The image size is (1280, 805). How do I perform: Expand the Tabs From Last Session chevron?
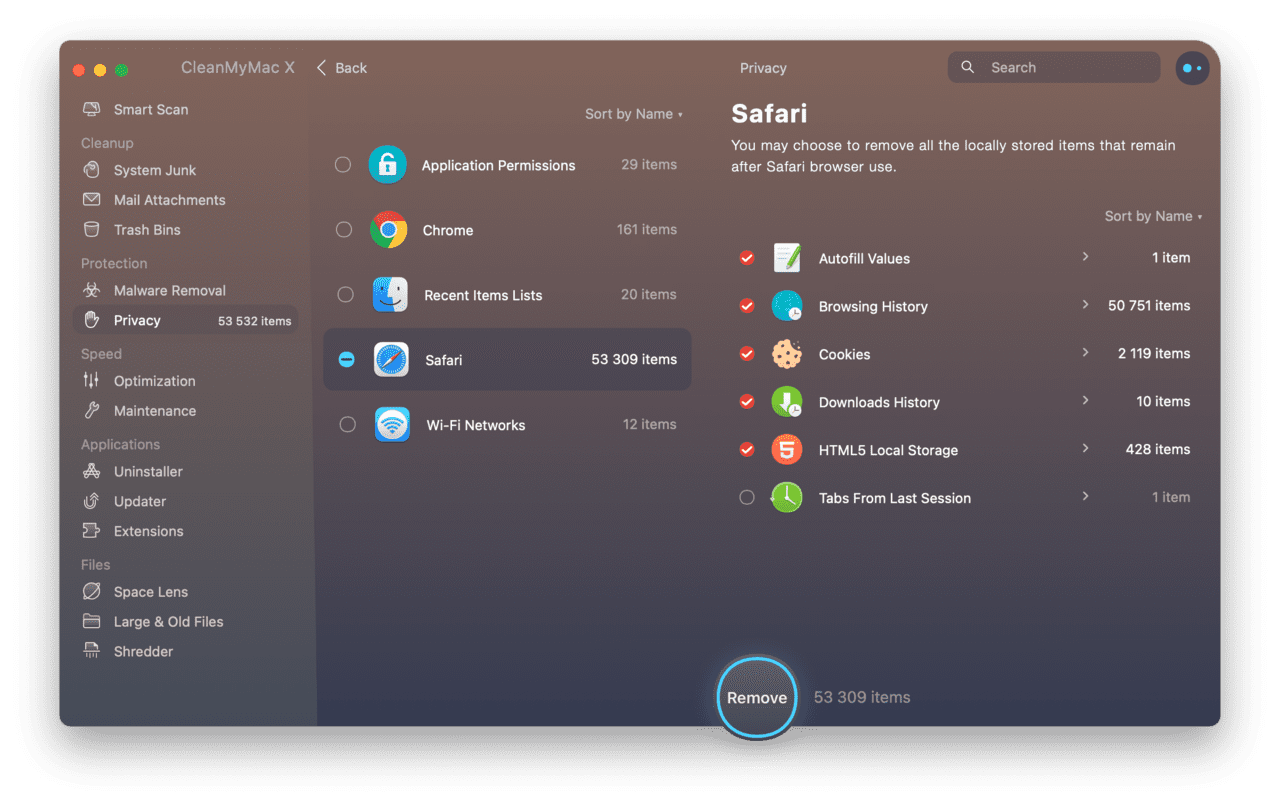pyautogui.click(x=1085, y=497)
